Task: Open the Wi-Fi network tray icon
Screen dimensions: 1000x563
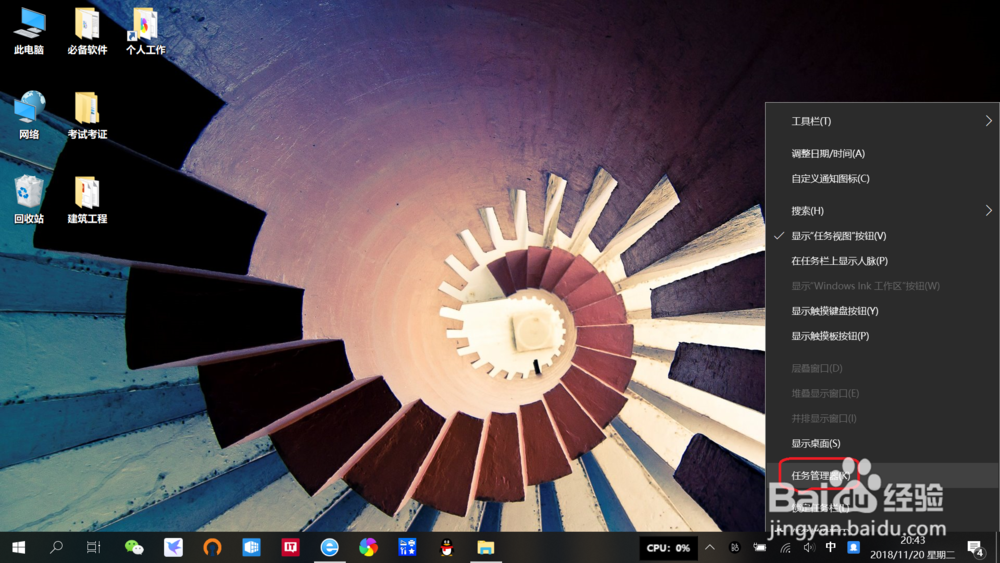Action: click(x=785, y=547)
